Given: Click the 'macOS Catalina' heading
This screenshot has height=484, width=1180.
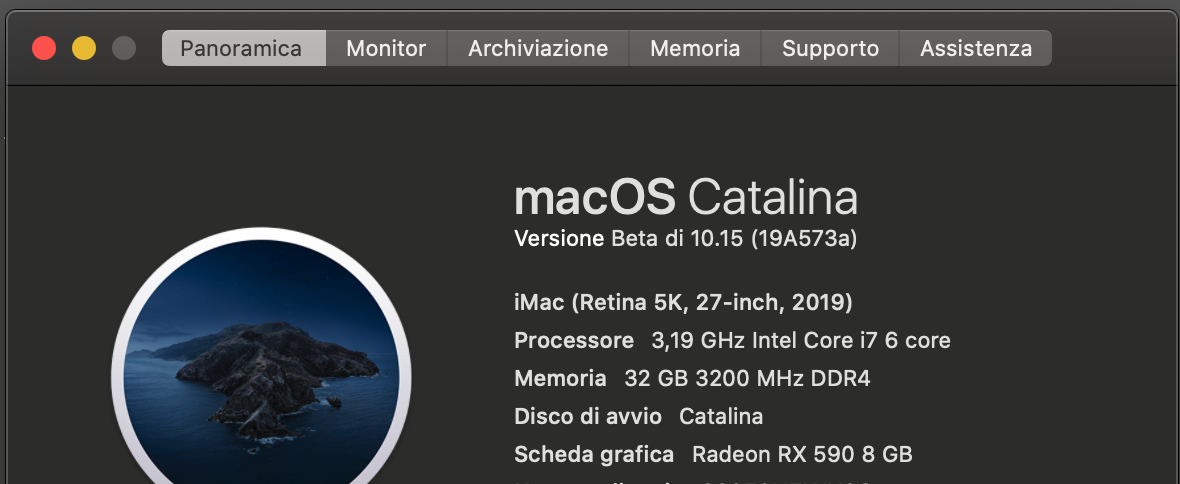Looking at the screenshot, I should tap(686, 197).
